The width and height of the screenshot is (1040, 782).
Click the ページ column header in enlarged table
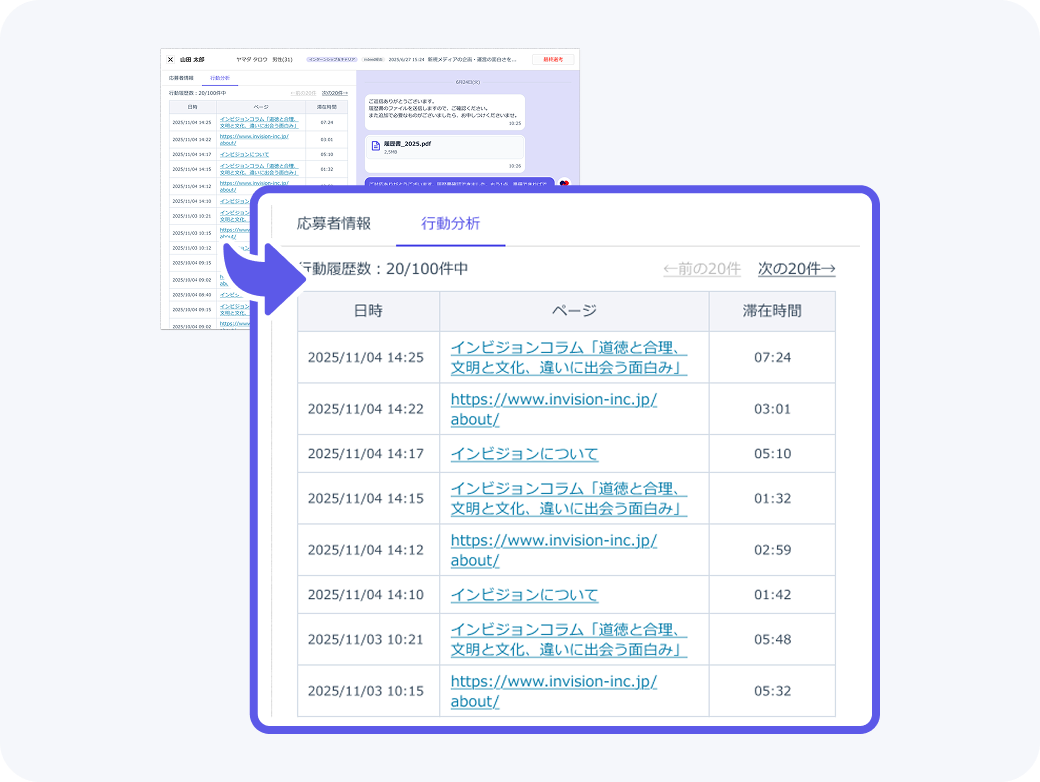pyautogui.click(x=574, y=311)
